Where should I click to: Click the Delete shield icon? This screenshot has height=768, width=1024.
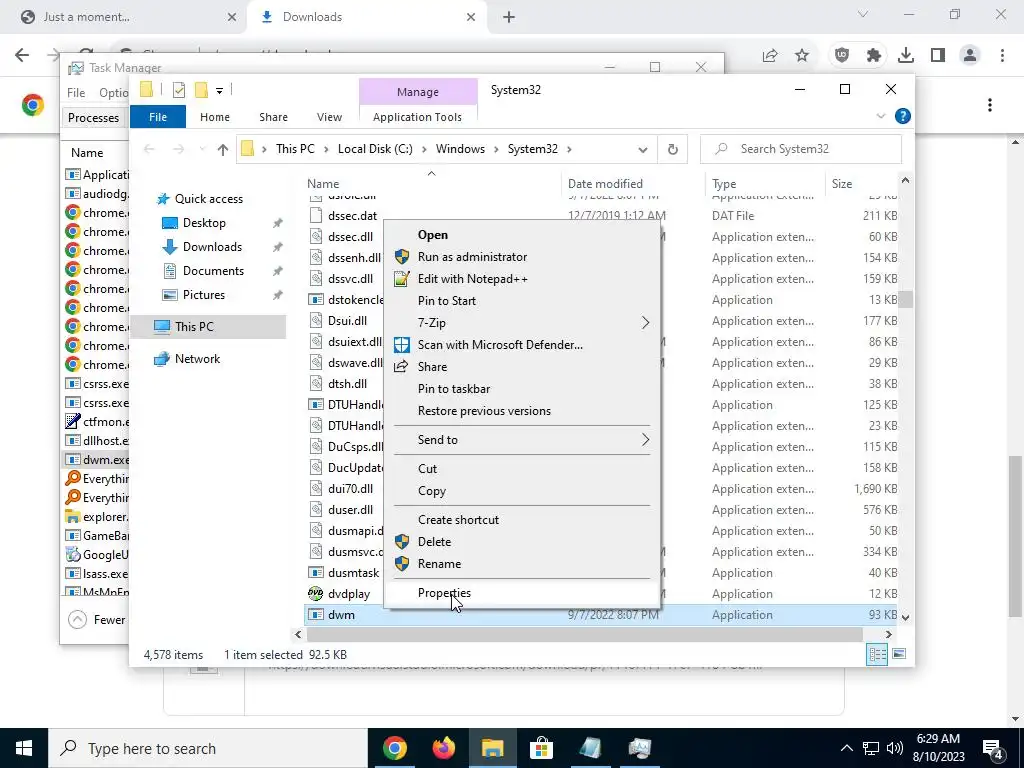pyautogui.click(x=402, y=541)
